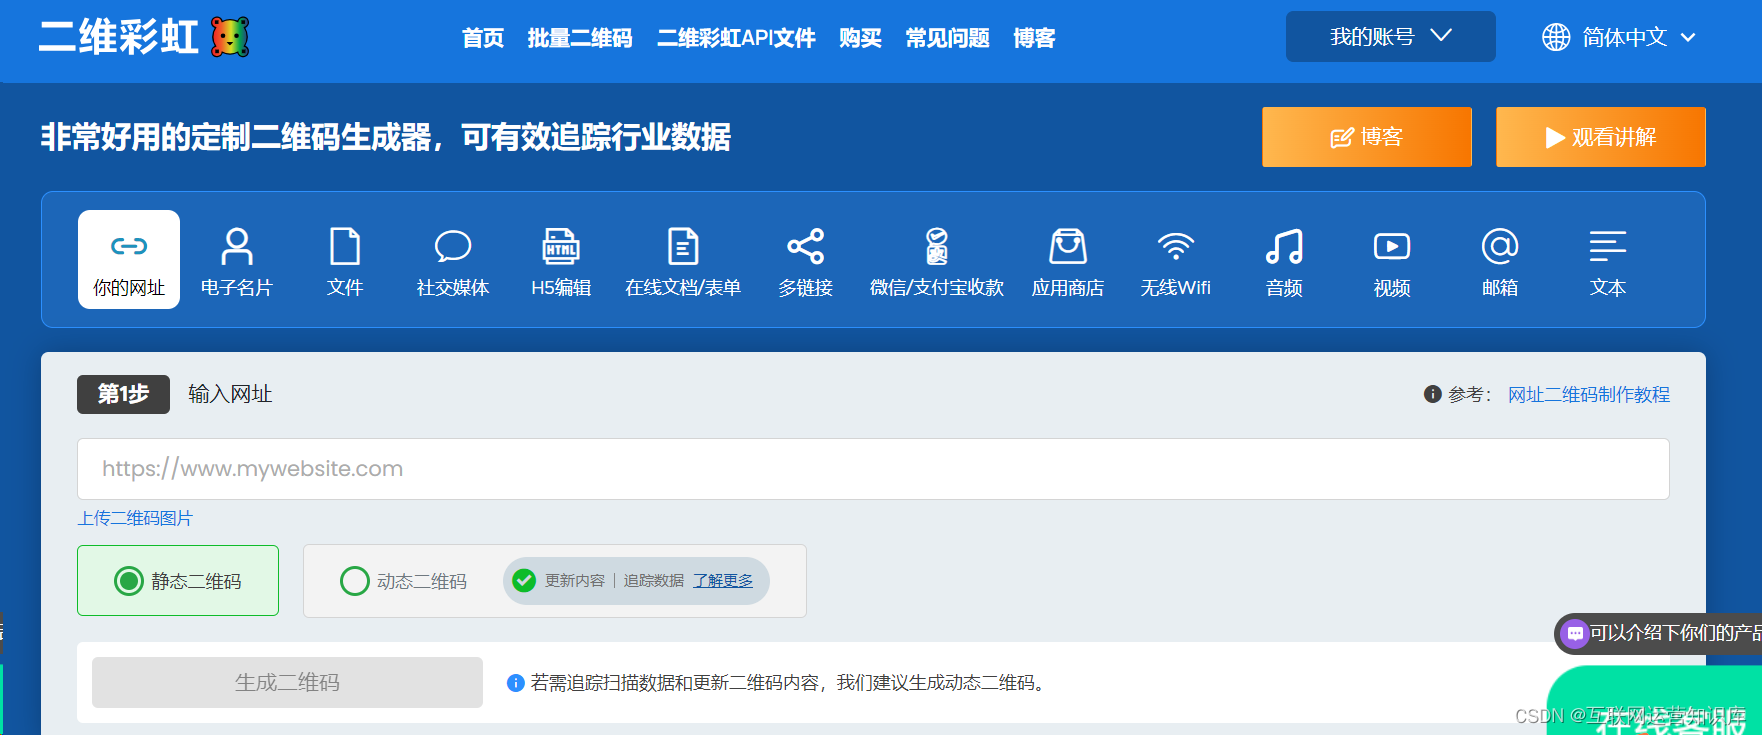Screen dimensions: 1762x735
Task: Click the 观看讲解 watch video button
Action: click(x=1601, y=137)
